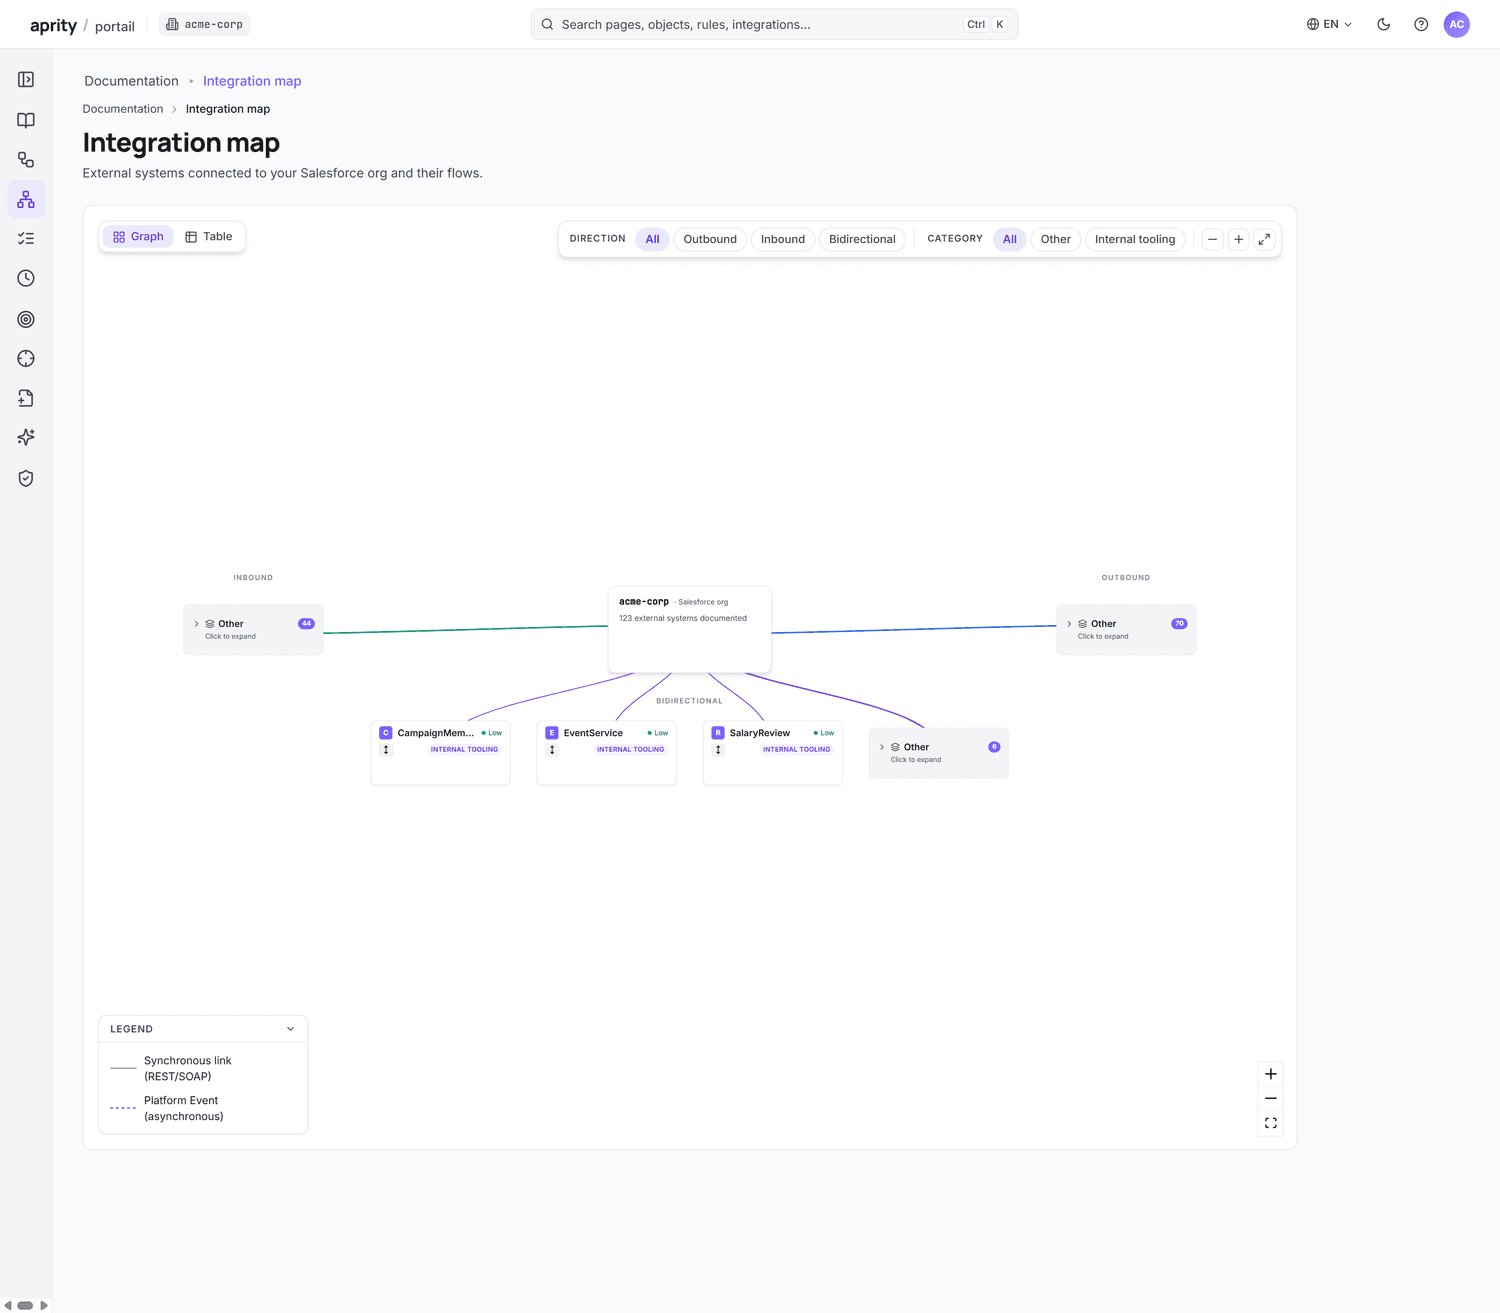The image size is (1500, 1313).
Task: Open the sparkles AI icon in sidebar
Action: (26, 438)
